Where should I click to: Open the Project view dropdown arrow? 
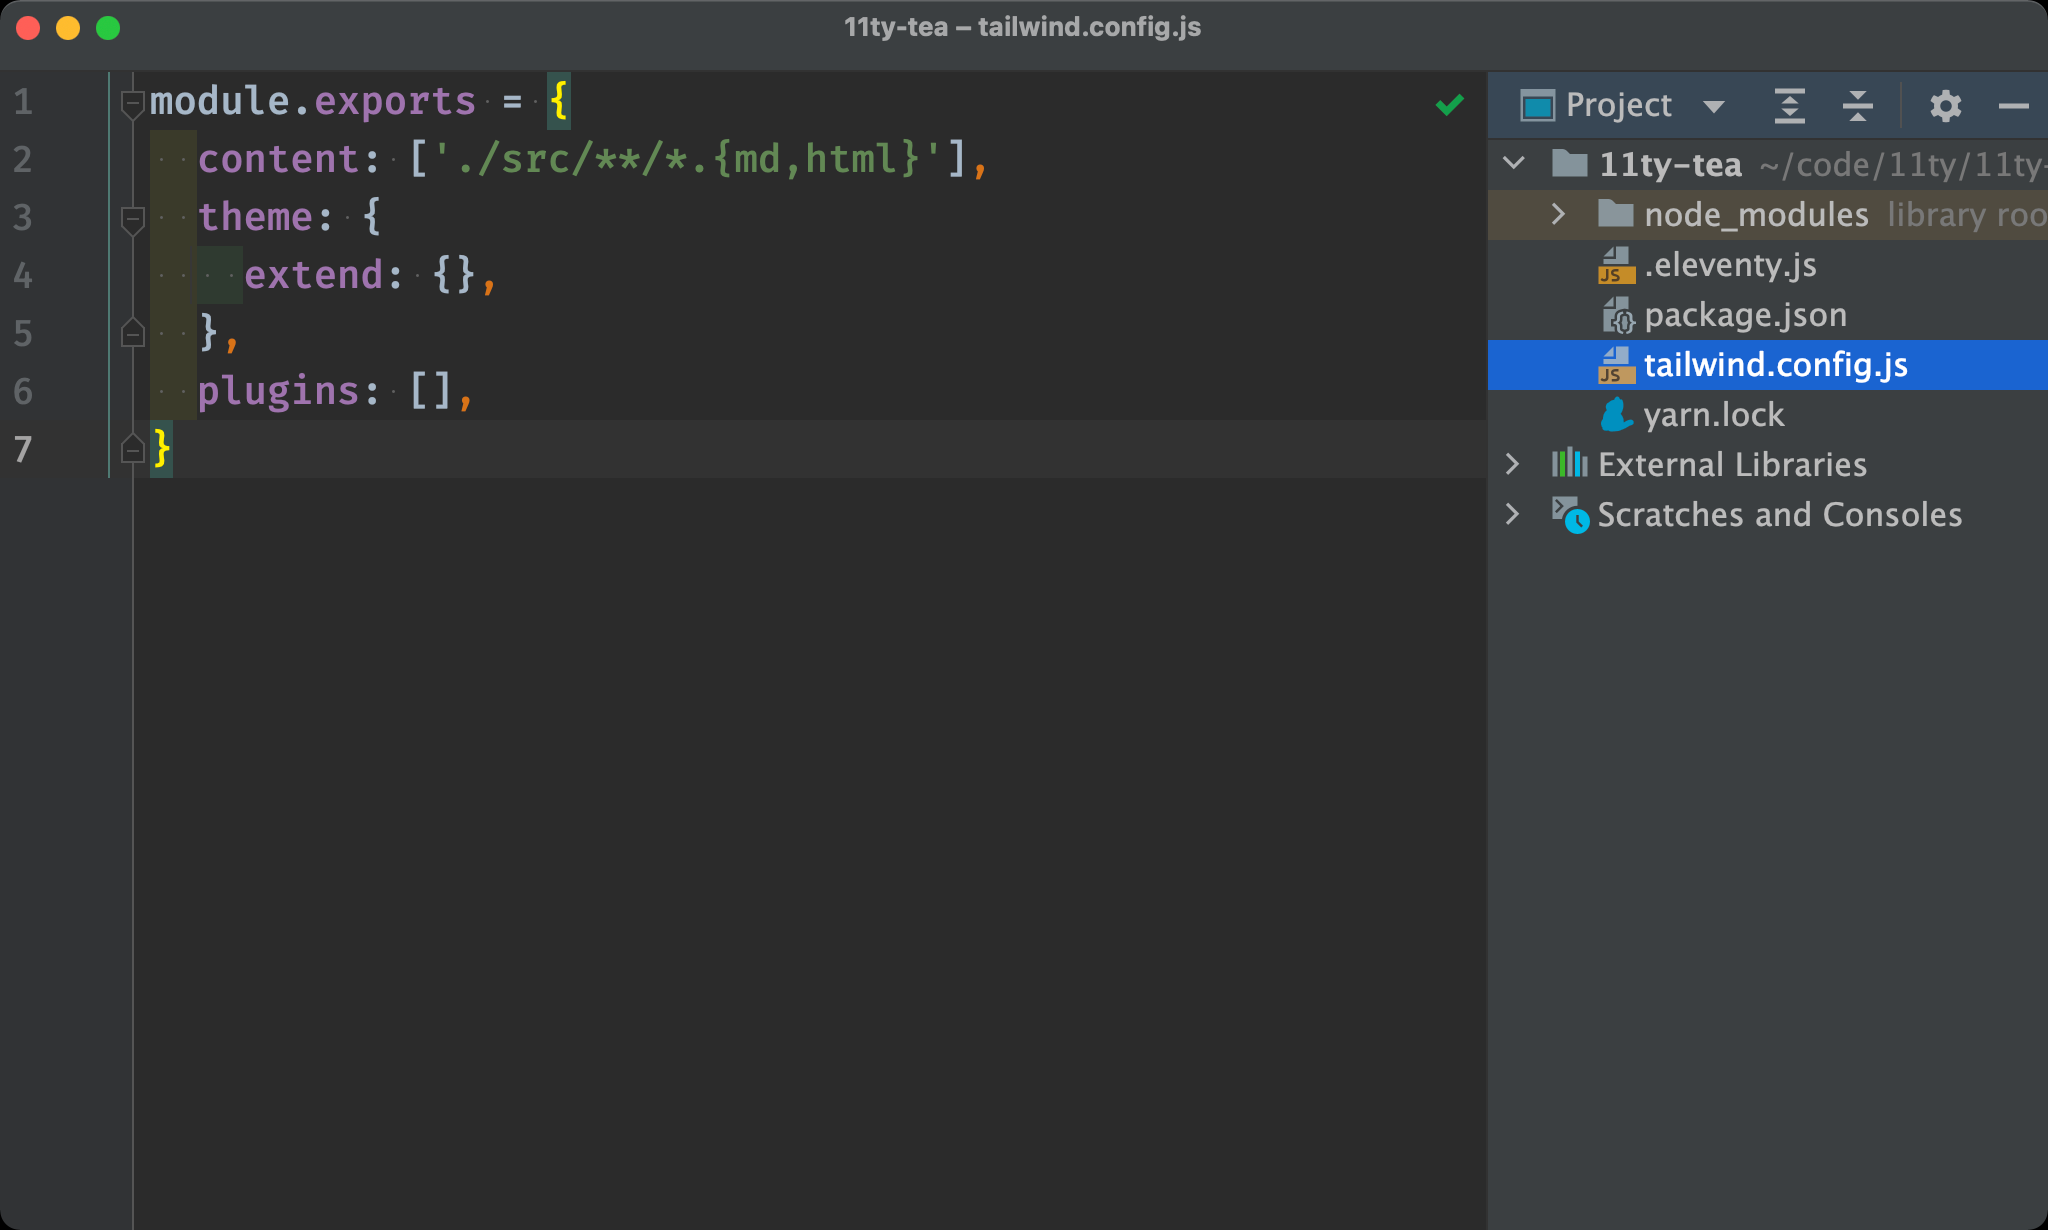pyautogui.click(x=1713, y=106)
